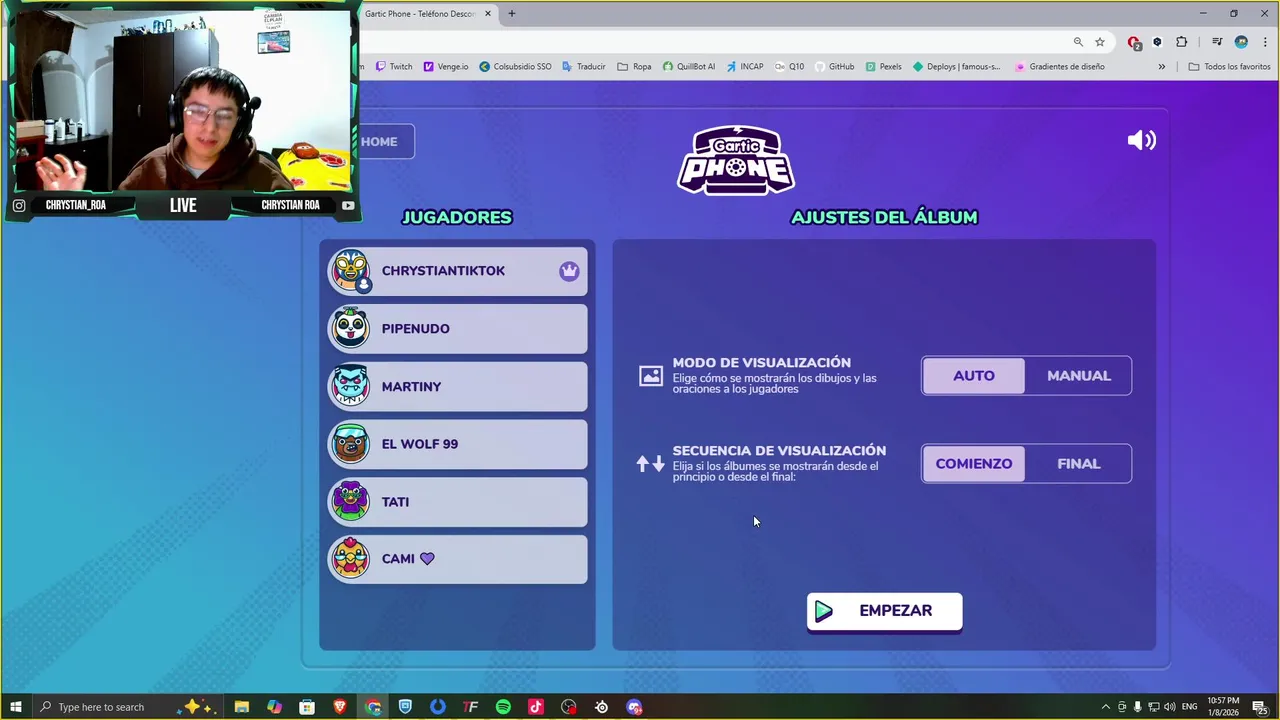Open the ENG language indicator

coord(1189,707)
